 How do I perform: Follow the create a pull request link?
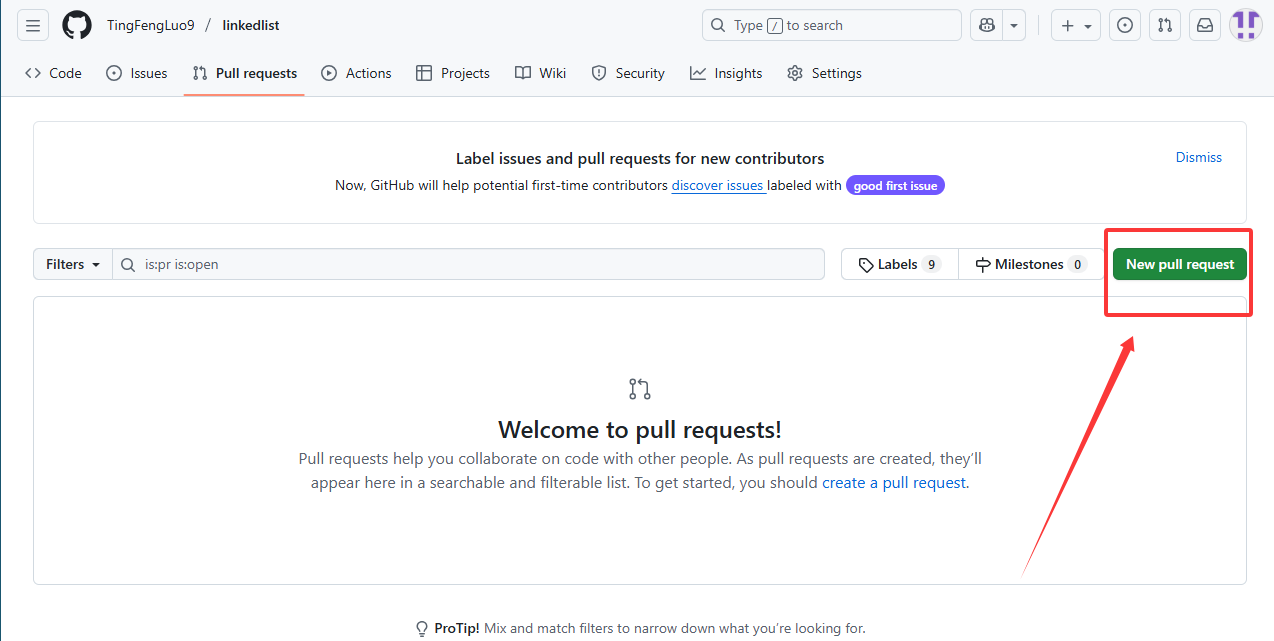tap(894, 483)
